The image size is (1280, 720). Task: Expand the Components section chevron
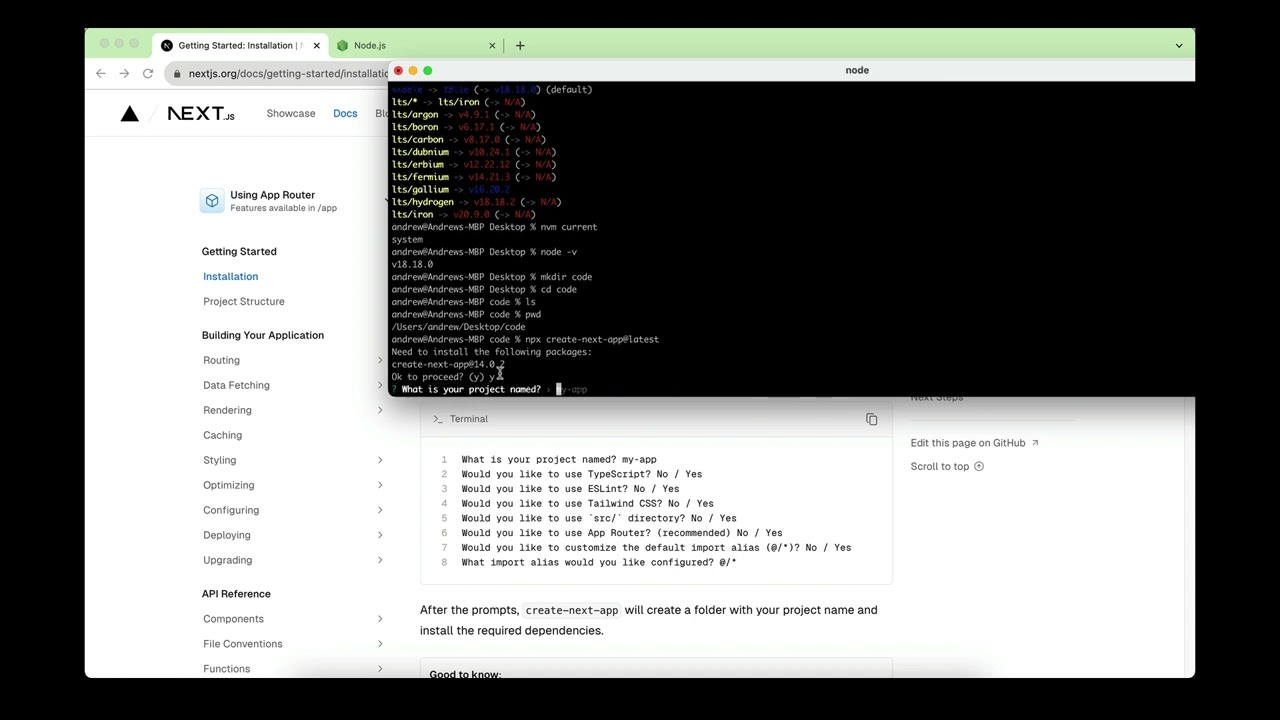380,619
